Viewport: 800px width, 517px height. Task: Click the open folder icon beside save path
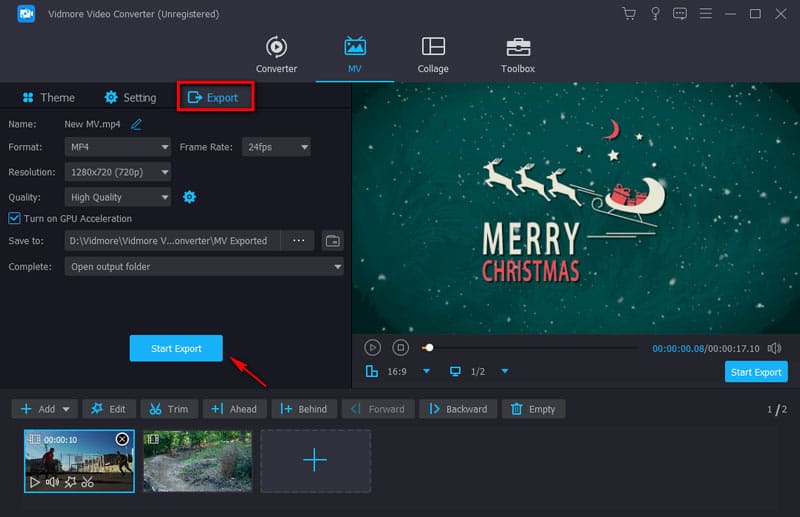[x=333, y=241]
